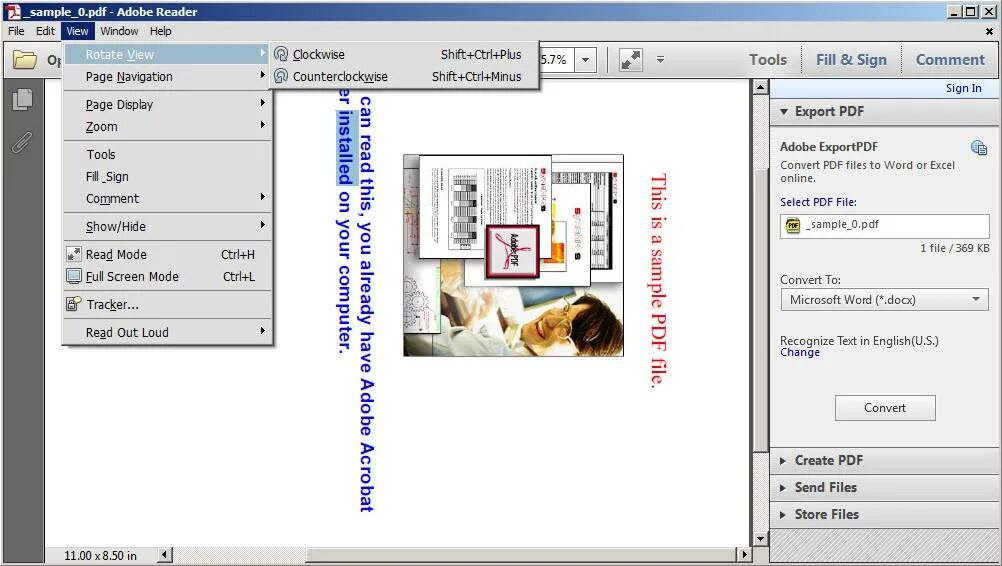Viewport: 1002px width, 566px height.
Task: Click the Tracker menu icon
Action: (x=74, y=304)
